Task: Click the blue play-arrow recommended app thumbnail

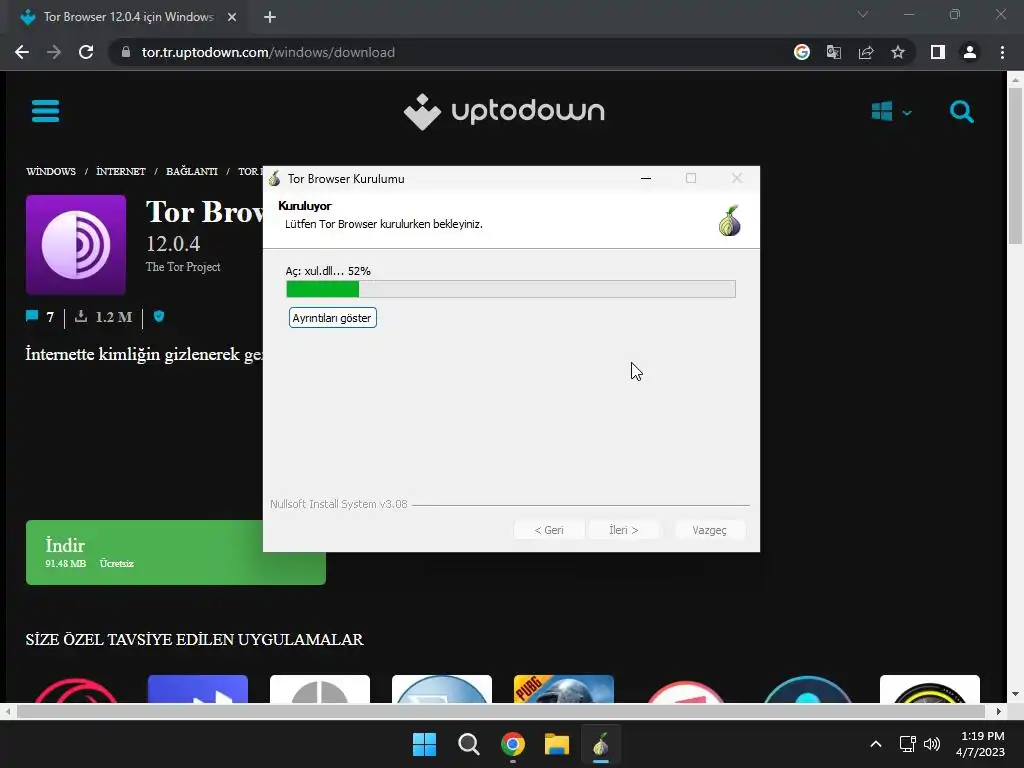Action: 198,689
